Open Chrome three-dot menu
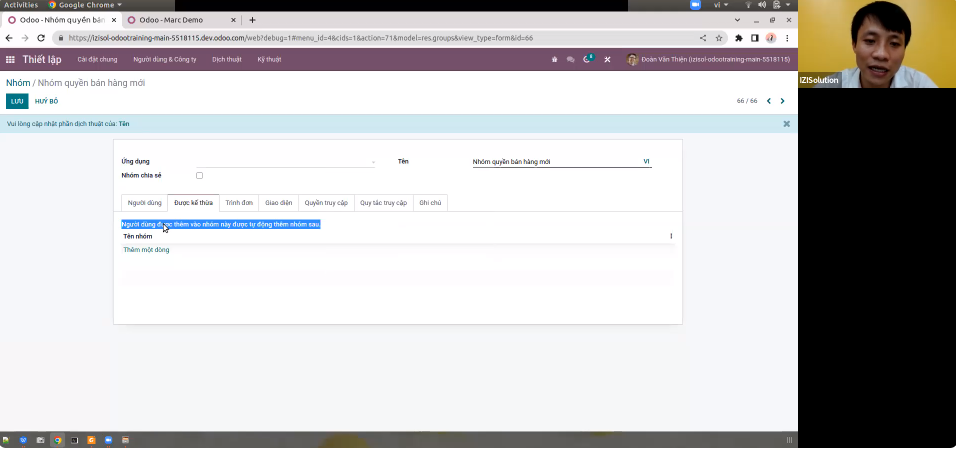The image size is (956, 449). 787,38
